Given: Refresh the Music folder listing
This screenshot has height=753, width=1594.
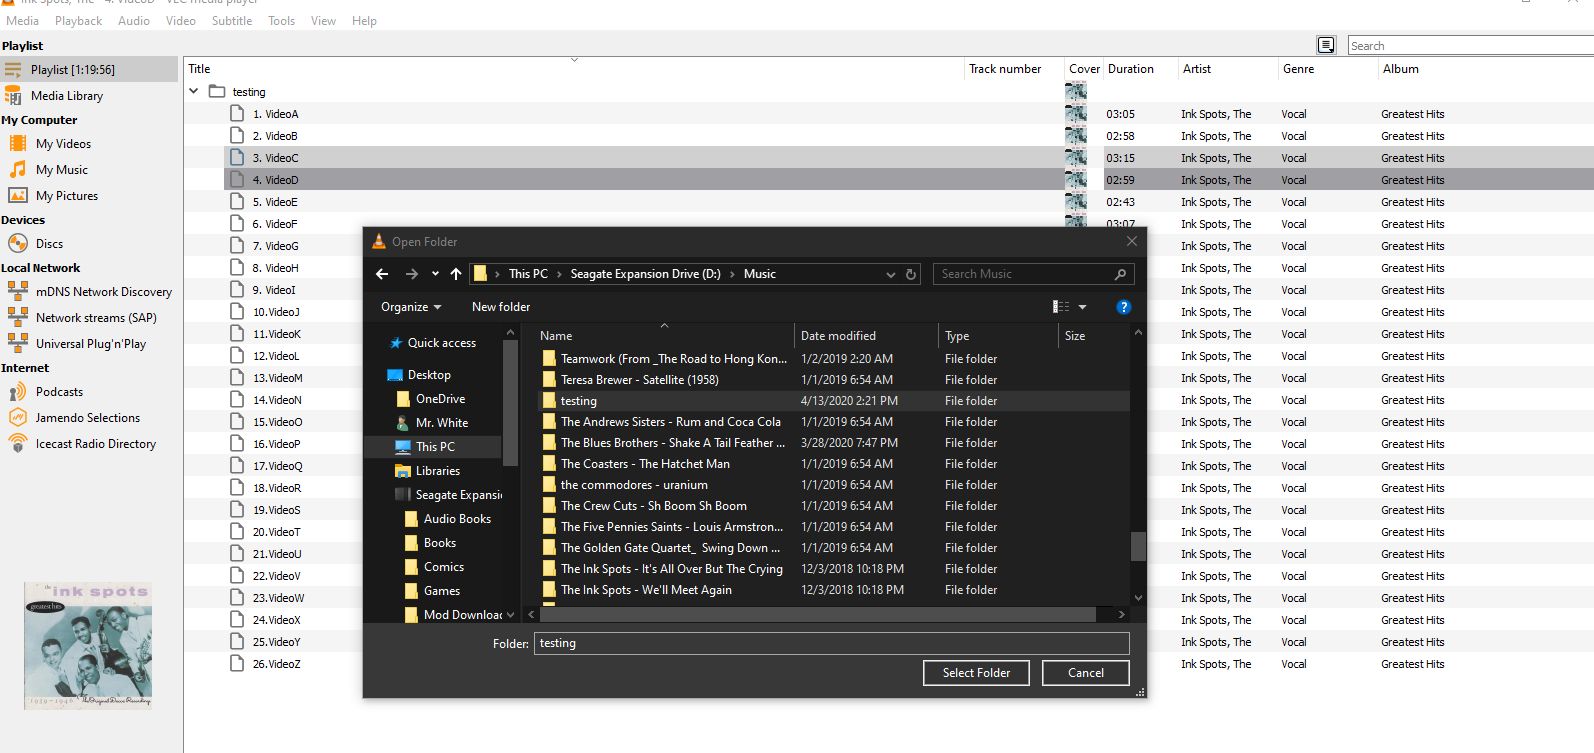Looking at the screenshot, I should click(911, 274).
